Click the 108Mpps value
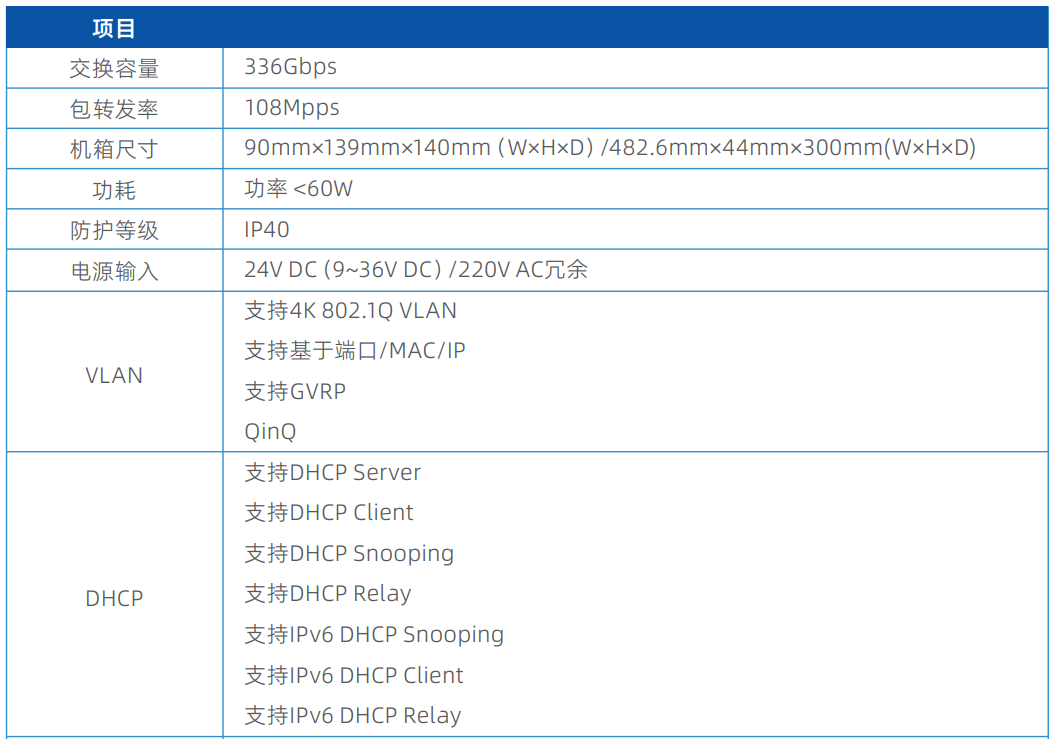This screenshot has height=739, width=1054. point(292,108)
